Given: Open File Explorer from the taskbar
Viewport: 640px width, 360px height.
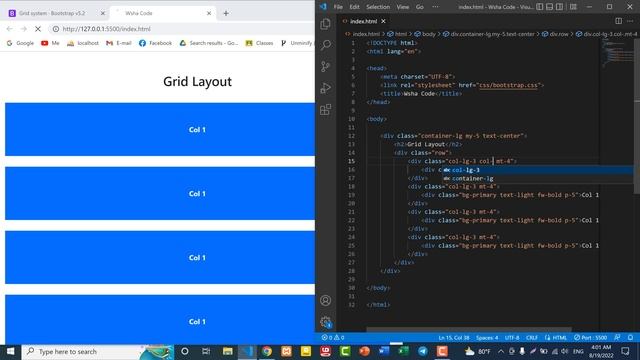Looking at the screenshot, I should (227, 351).
